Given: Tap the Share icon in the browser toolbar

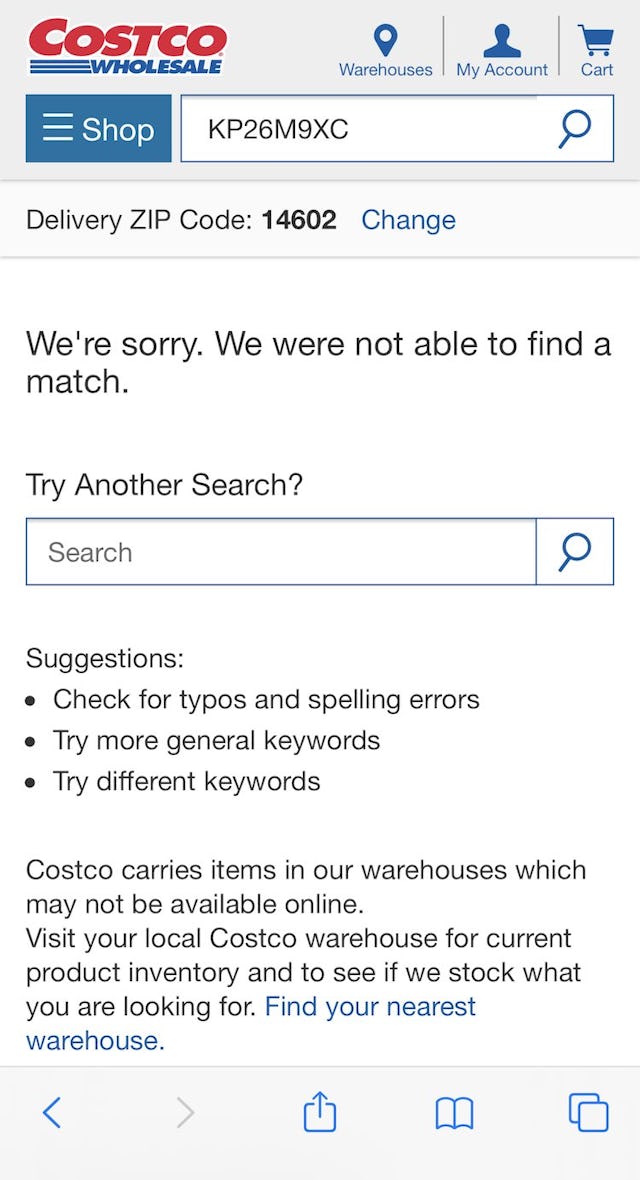Looking at the screenshot, I should click(x=319, y=1111).
